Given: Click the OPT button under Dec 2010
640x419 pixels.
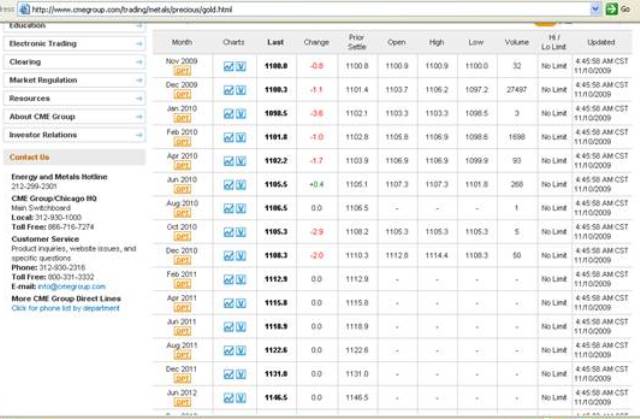Looking at the screenshot, I should pyautogui.click(x=182, y=260).
